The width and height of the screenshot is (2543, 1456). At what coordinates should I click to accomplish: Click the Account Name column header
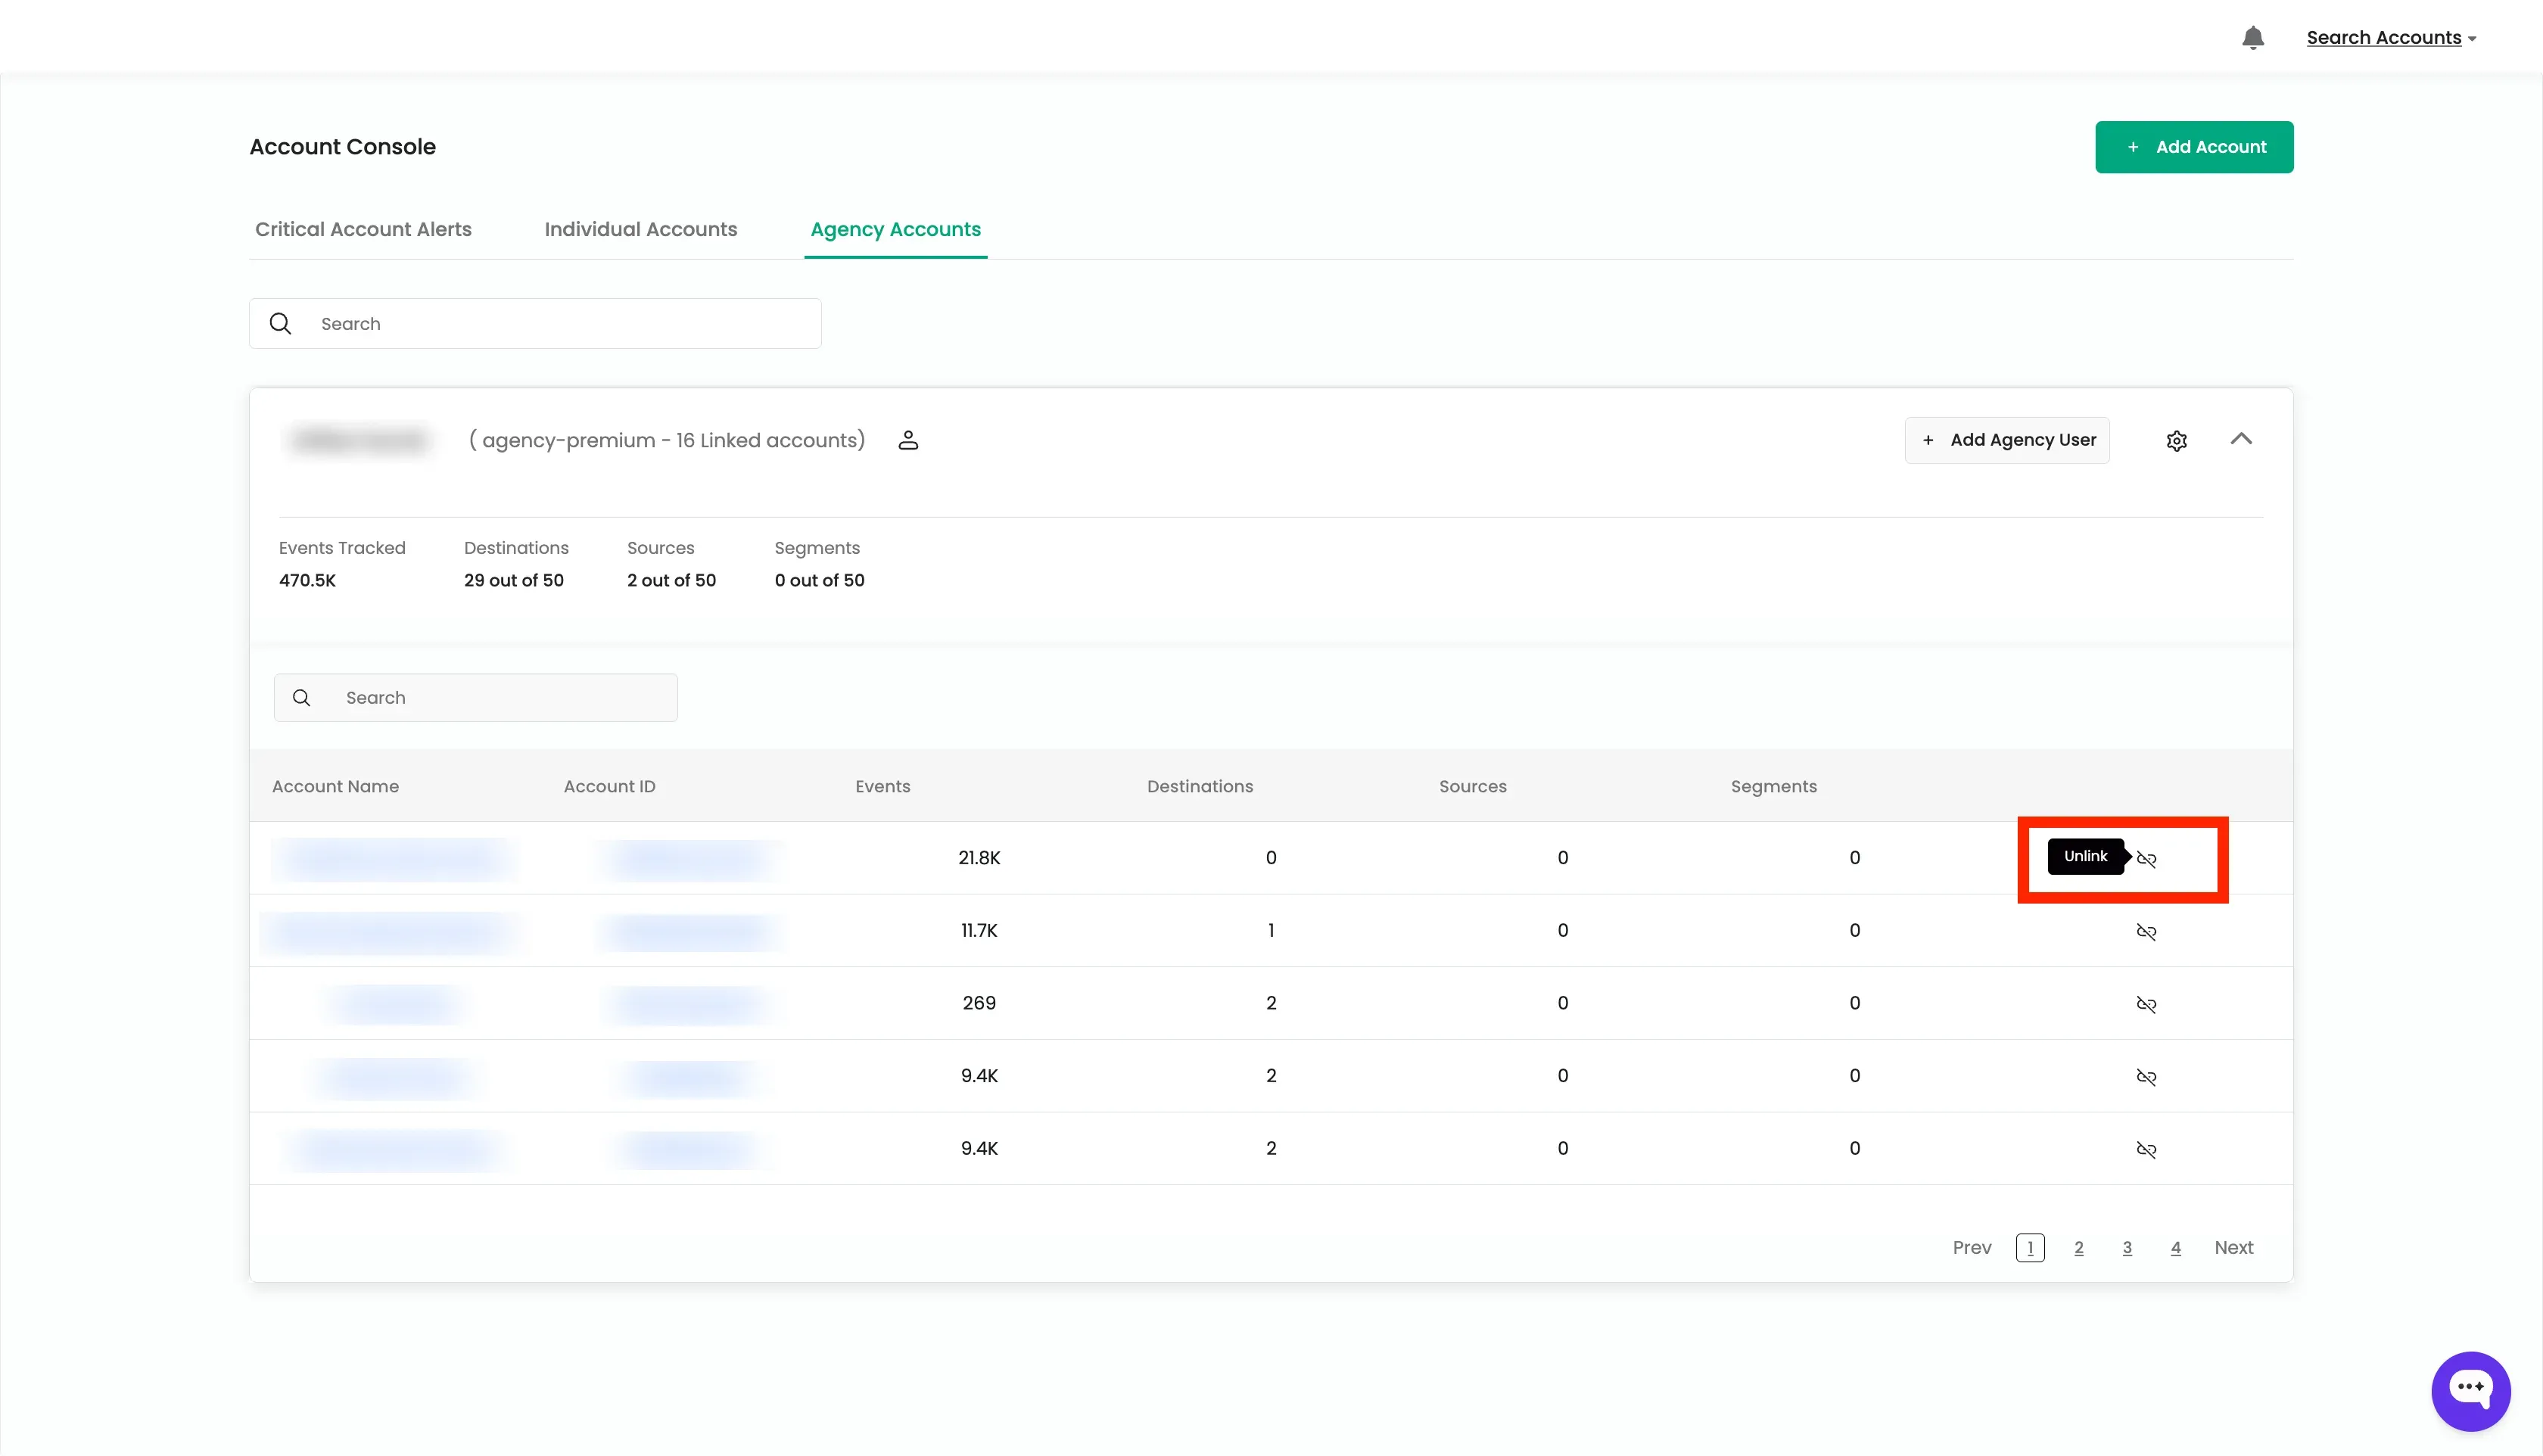coord(335,786)
